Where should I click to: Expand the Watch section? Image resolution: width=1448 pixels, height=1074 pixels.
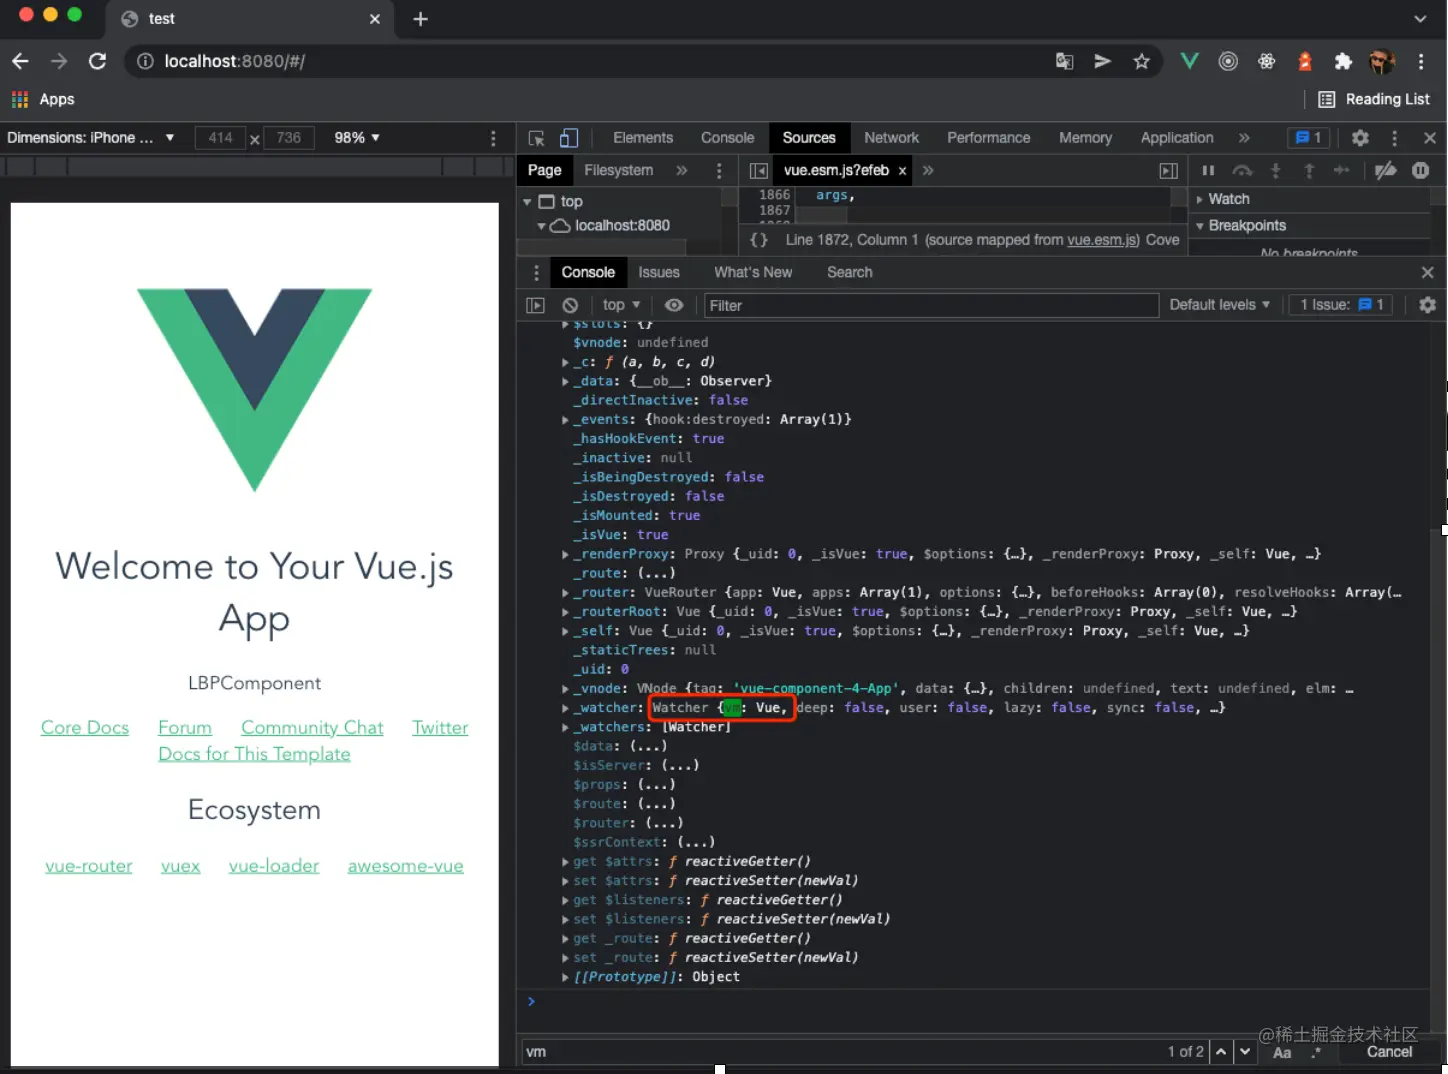pos(1200,200)
